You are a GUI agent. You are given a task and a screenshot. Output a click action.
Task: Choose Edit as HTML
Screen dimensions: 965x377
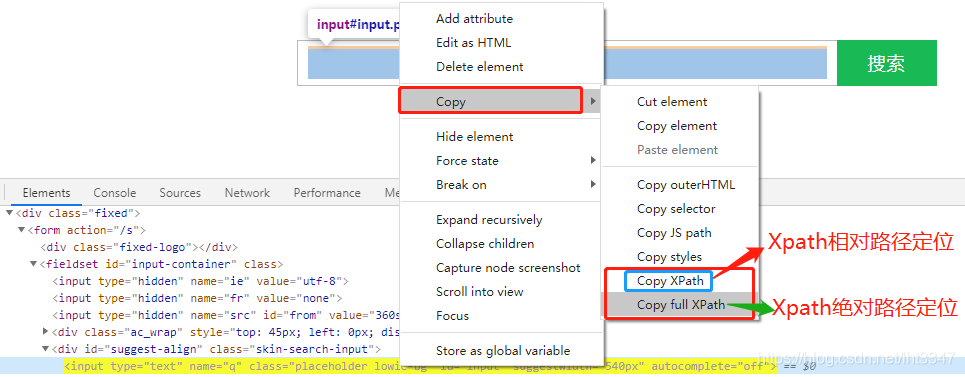tap(473, 42)
